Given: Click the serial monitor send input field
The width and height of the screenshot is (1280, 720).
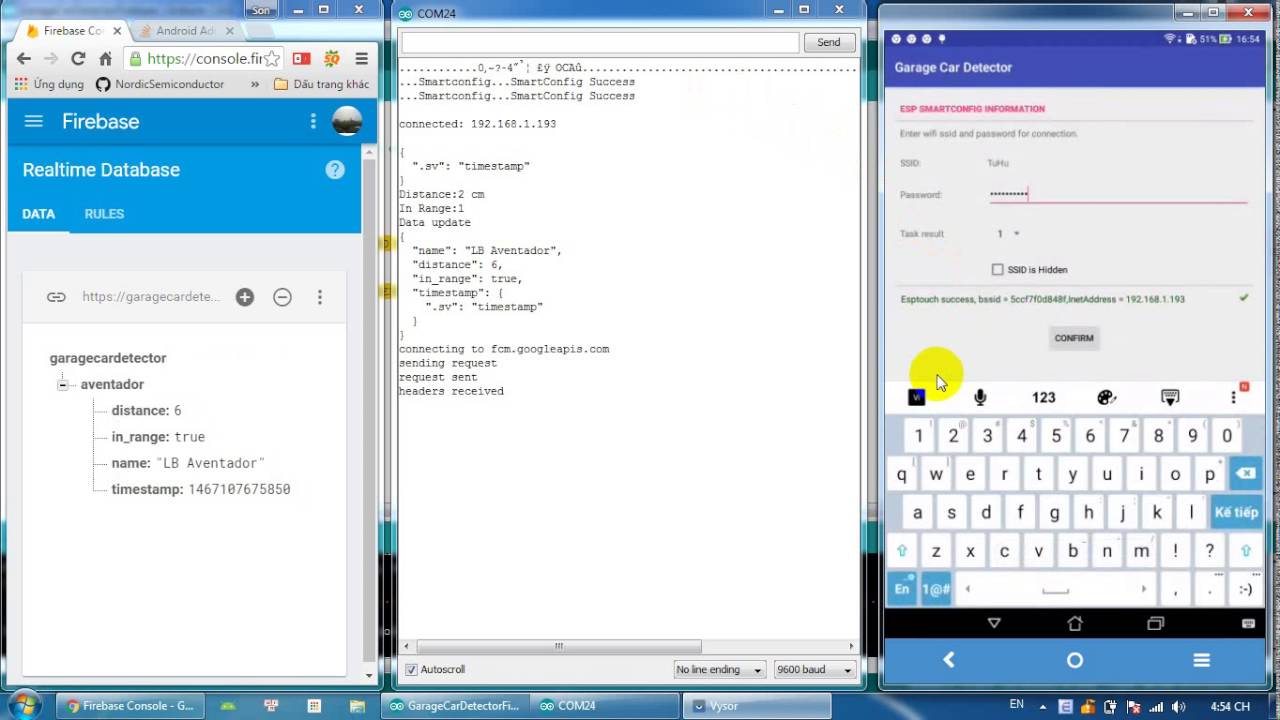Looking at the screenshot, I should coord(600,42).
